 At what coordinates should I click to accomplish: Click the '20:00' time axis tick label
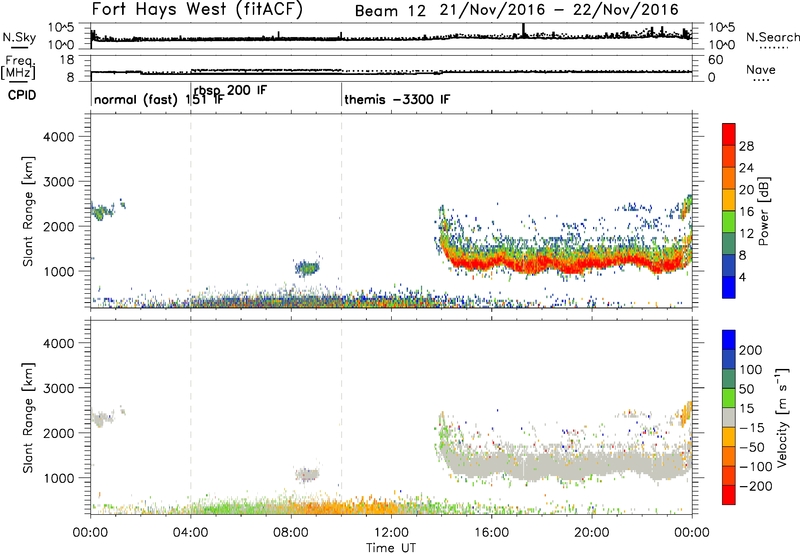pyautogui.click(x=591, y=533)
